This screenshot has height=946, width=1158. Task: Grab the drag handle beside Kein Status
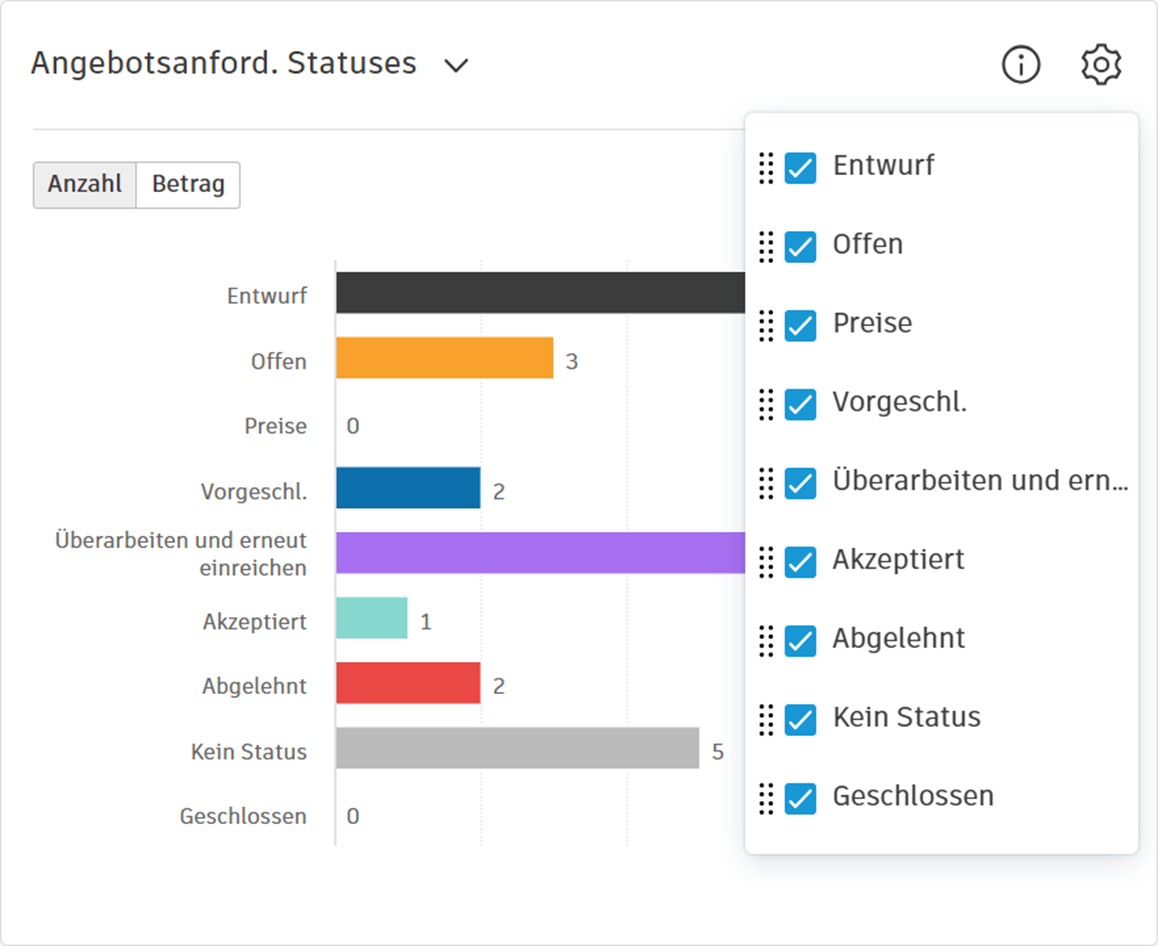(765, 719)
